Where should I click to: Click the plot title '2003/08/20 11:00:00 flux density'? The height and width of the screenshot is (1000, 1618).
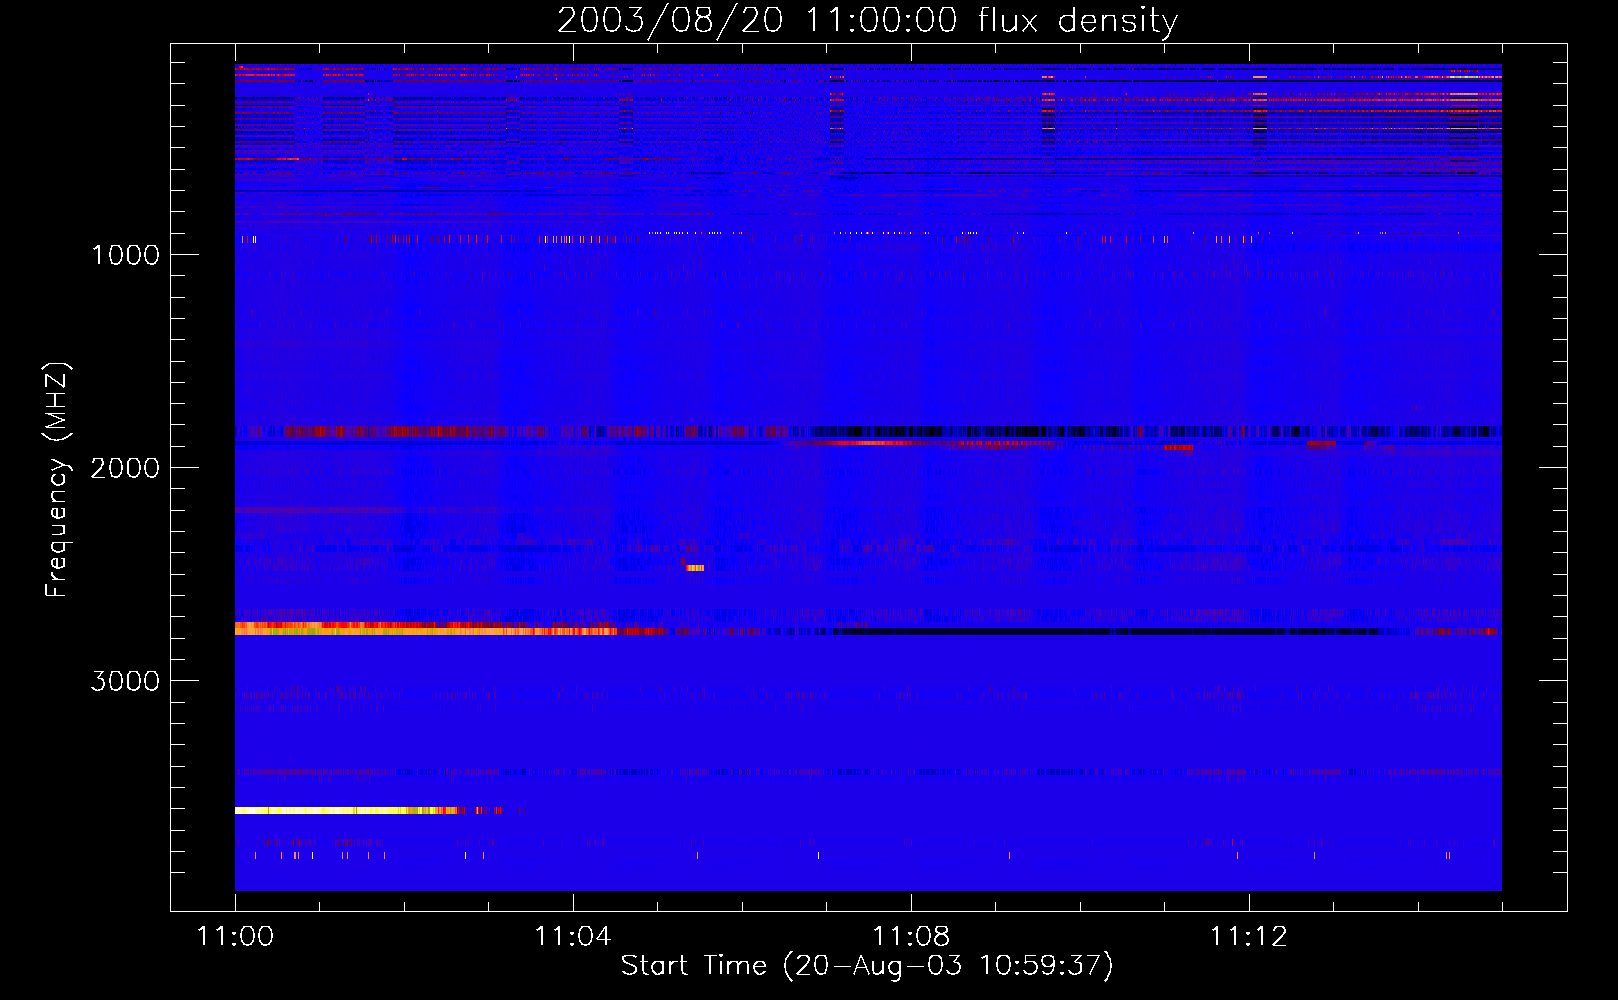[867, 20]
